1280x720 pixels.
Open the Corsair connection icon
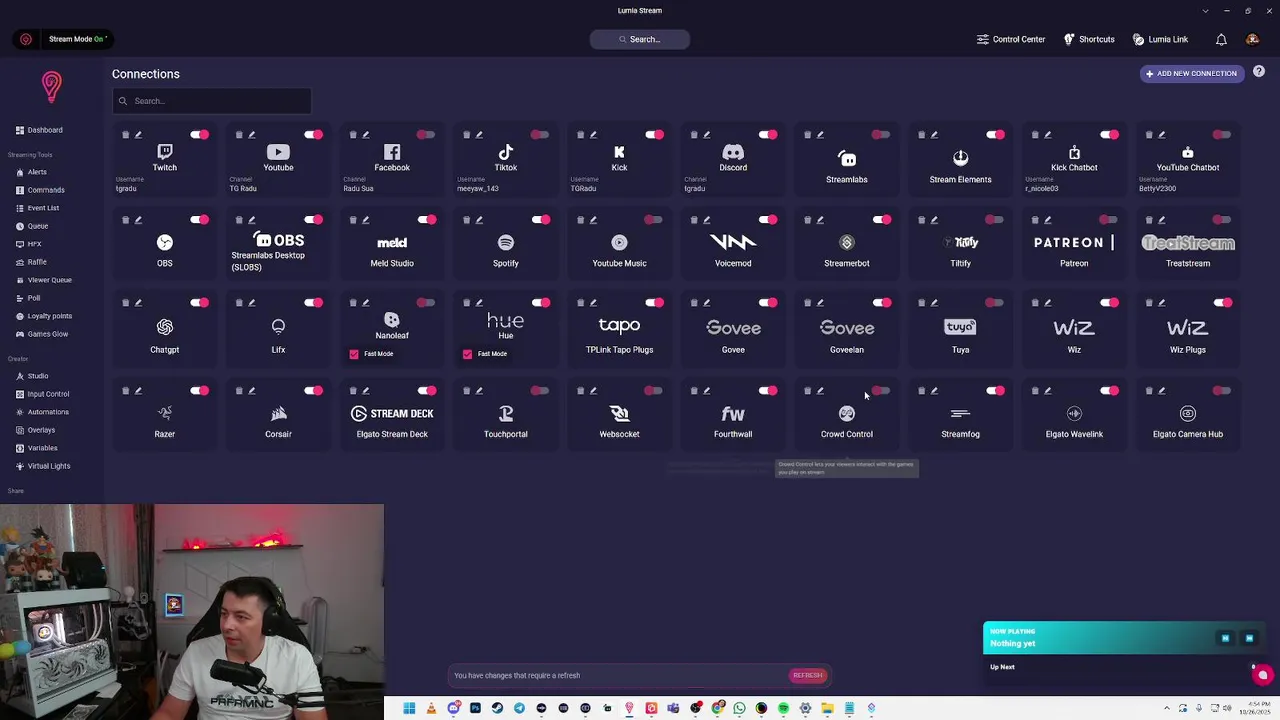(278, 413)
